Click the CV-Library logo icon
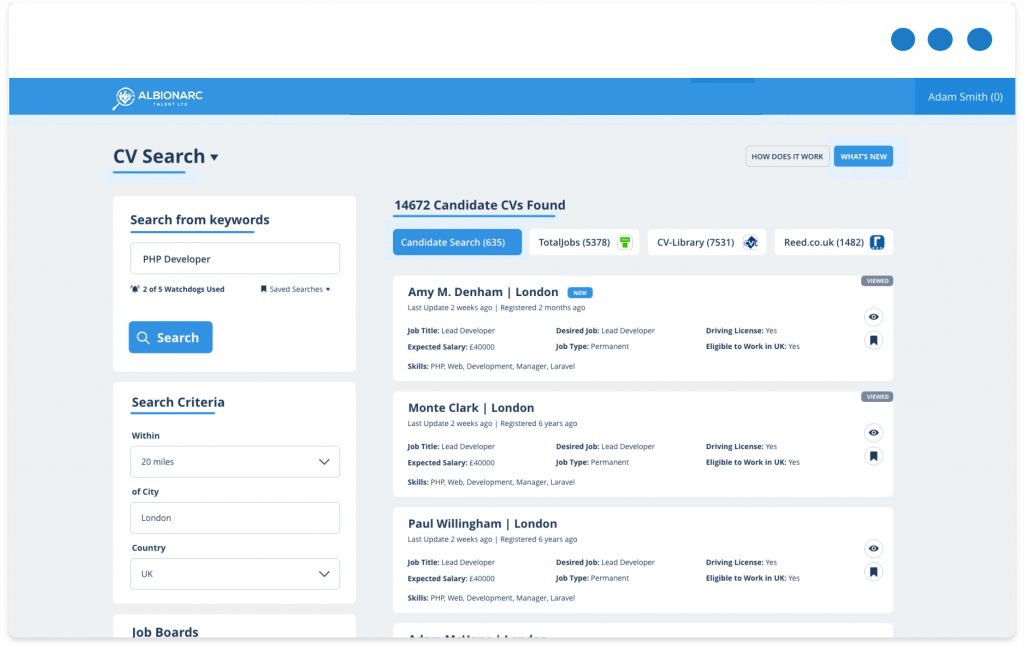1024x646 pixels. 751,242
